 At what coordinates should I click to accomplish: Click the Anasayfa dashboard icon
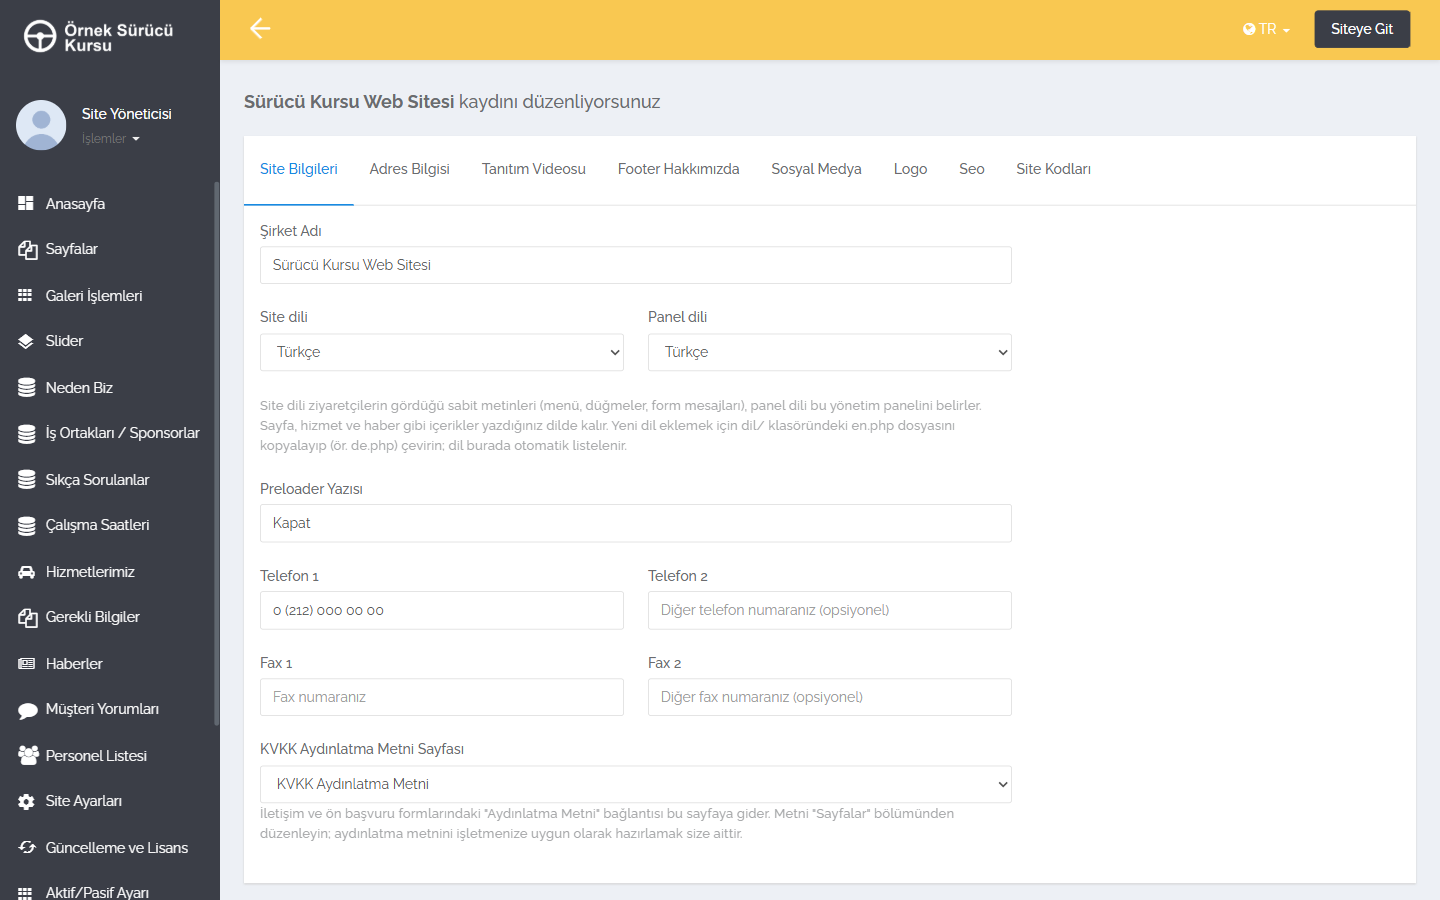(x=26, y=203)
